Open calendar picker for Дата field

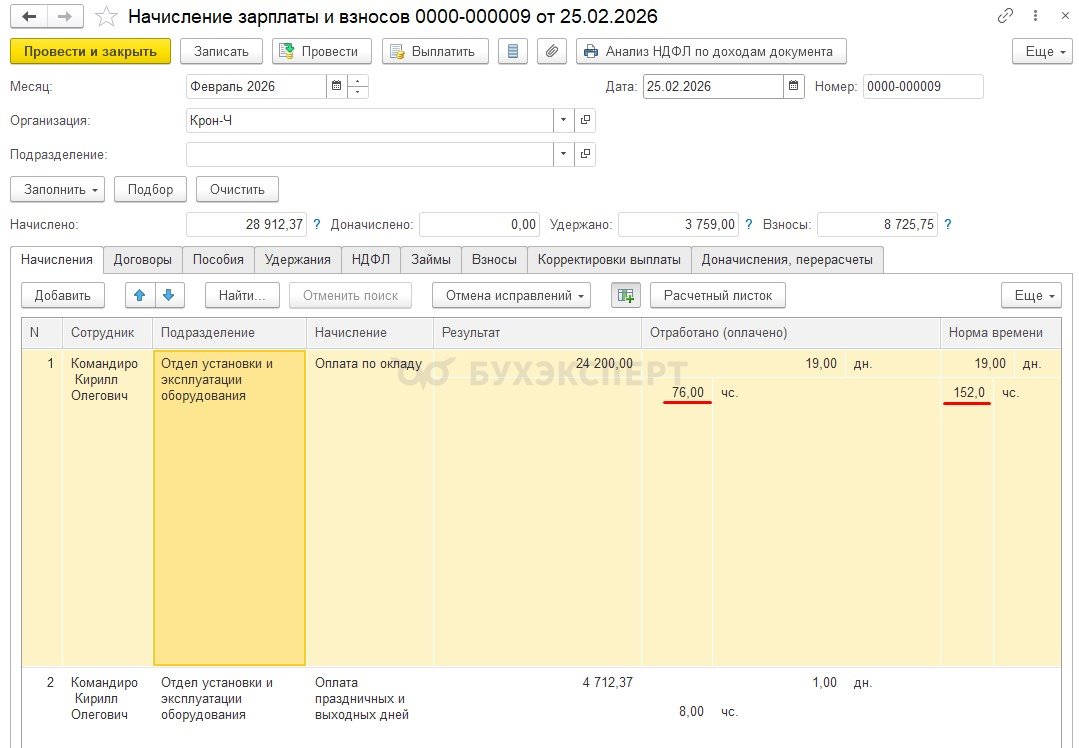[794, 87]
